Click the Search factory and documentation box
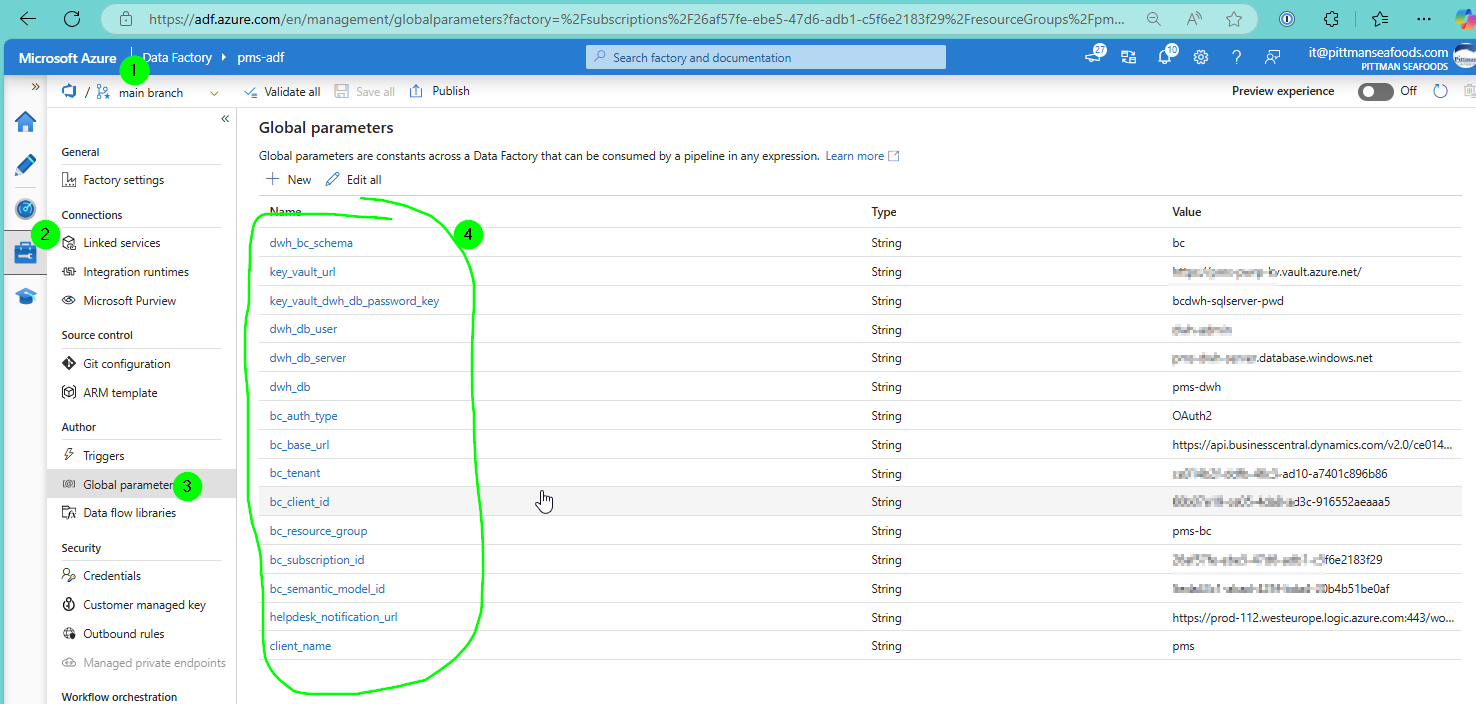The width and height of the screenshot is (1476, 704). (766, 57)
